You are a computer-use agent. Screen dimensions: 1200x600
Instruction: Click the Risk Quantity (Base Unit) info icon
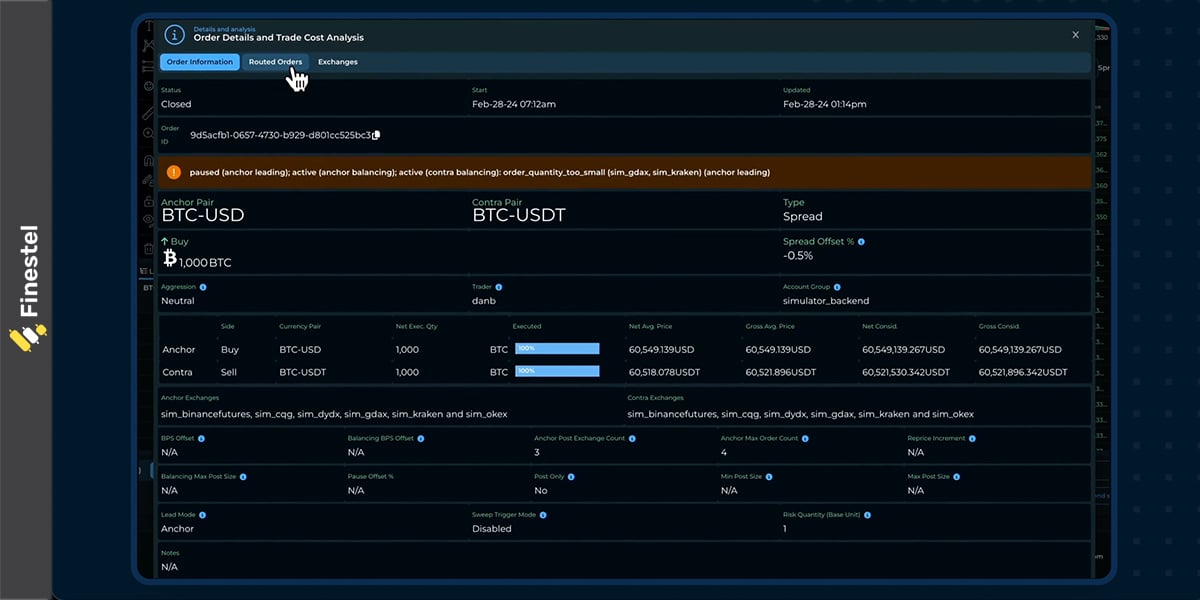click(867, 515)
